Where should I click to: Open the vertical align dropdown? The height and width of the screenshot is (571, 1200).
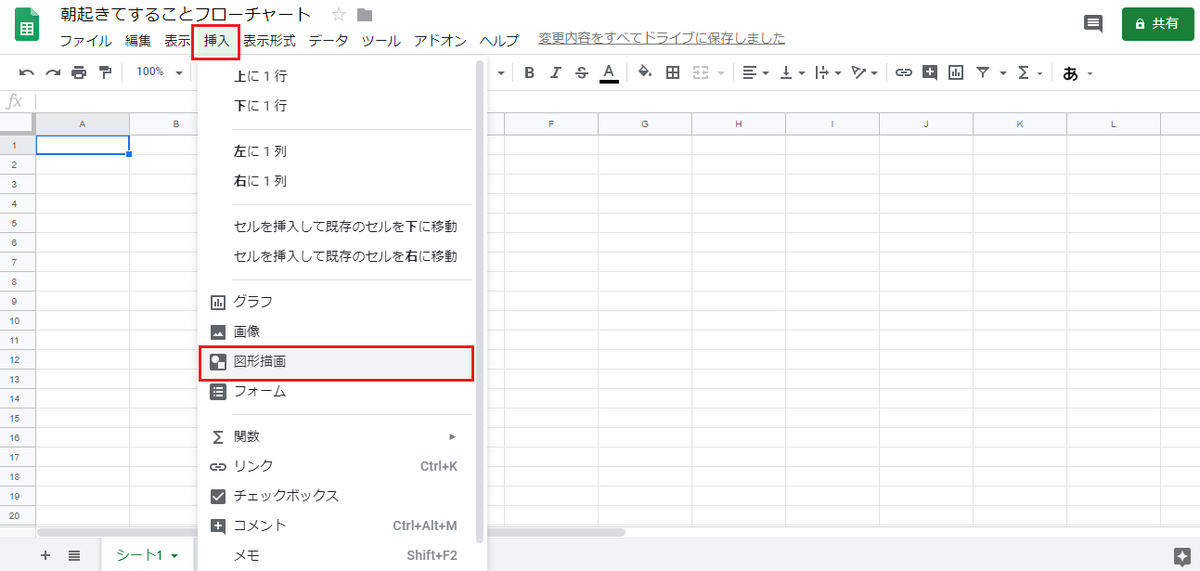click(x=791, y=72)
